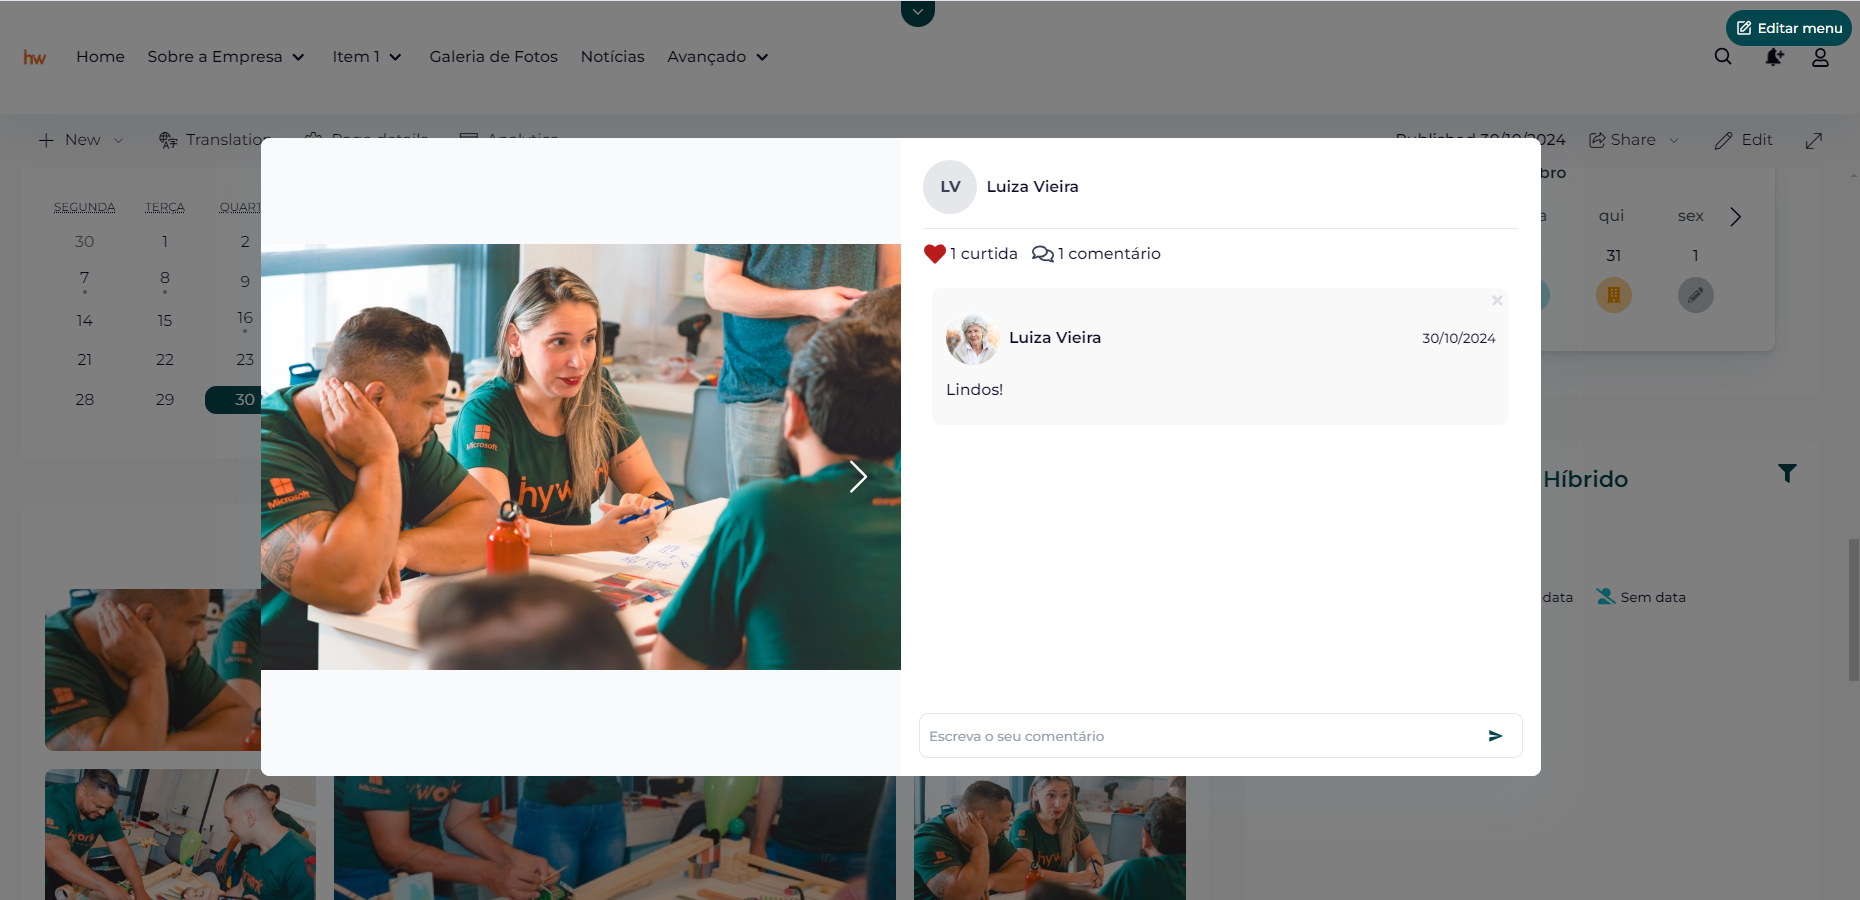This screenshot has height=900, width=1860.
Task: Collapse the top header chevron
Action: click(x=918, y=12)
